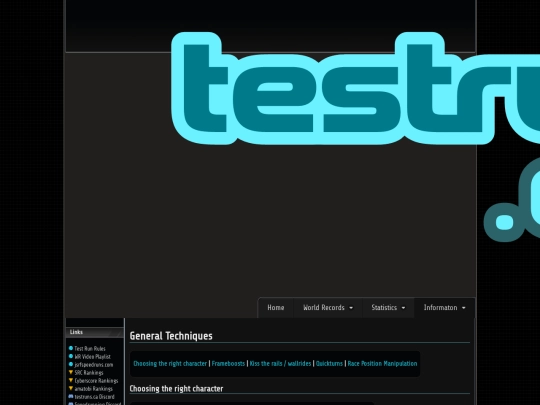This screenshot has height=405, width=540.
Task: Click the blue bullet beside WR Video Playlist
Action: coord(71,356)
